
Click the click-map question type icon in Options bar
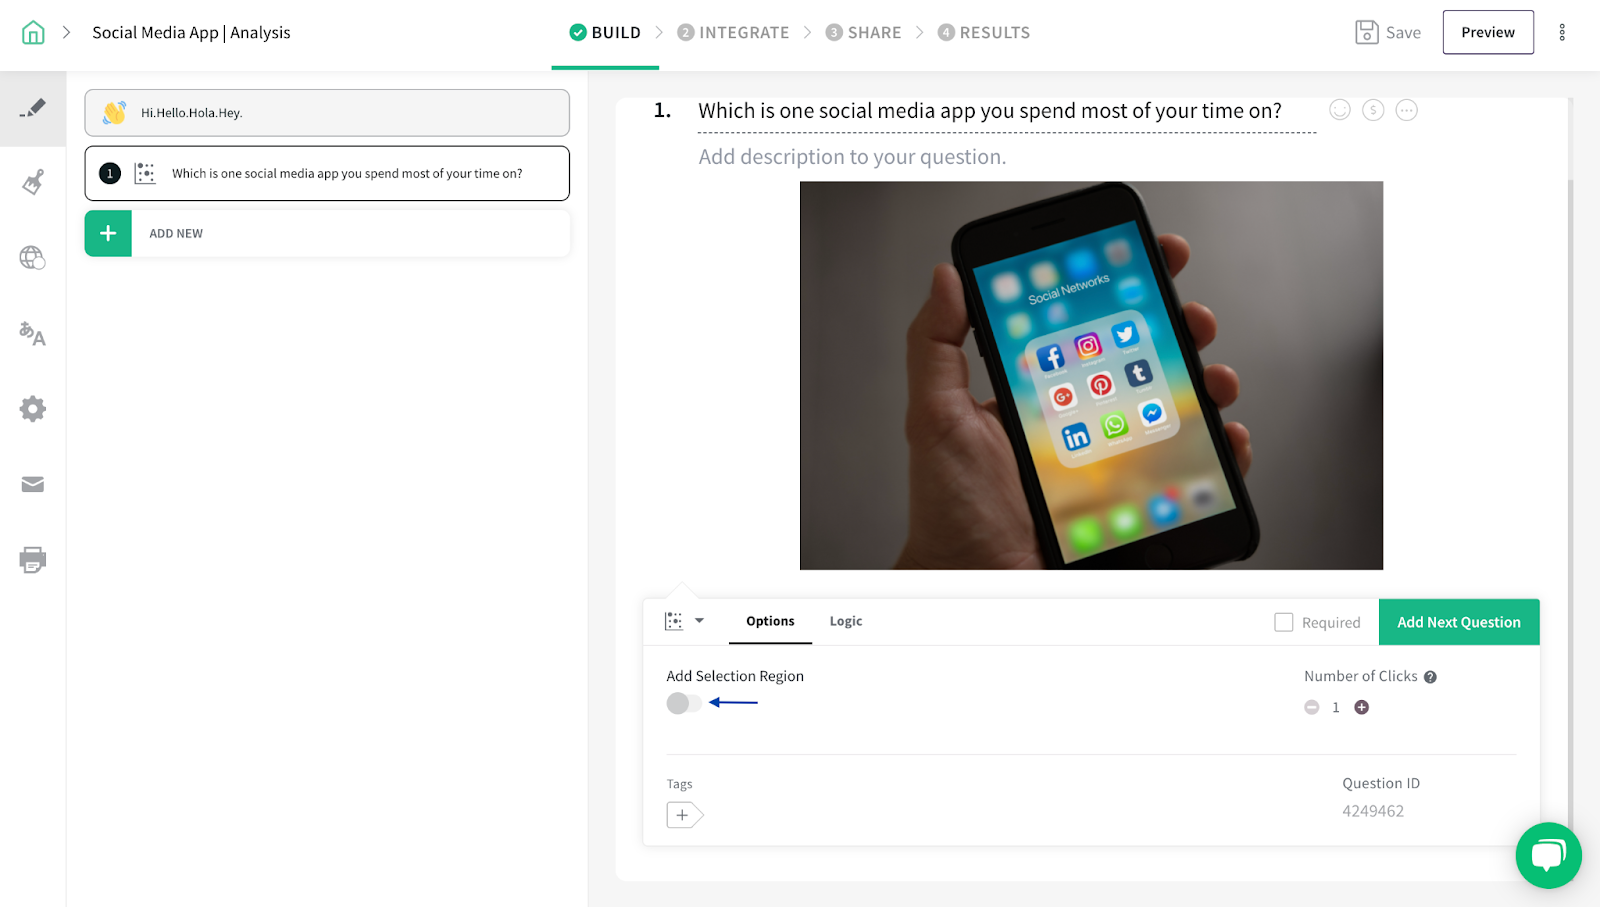click(x=674, y=621)
